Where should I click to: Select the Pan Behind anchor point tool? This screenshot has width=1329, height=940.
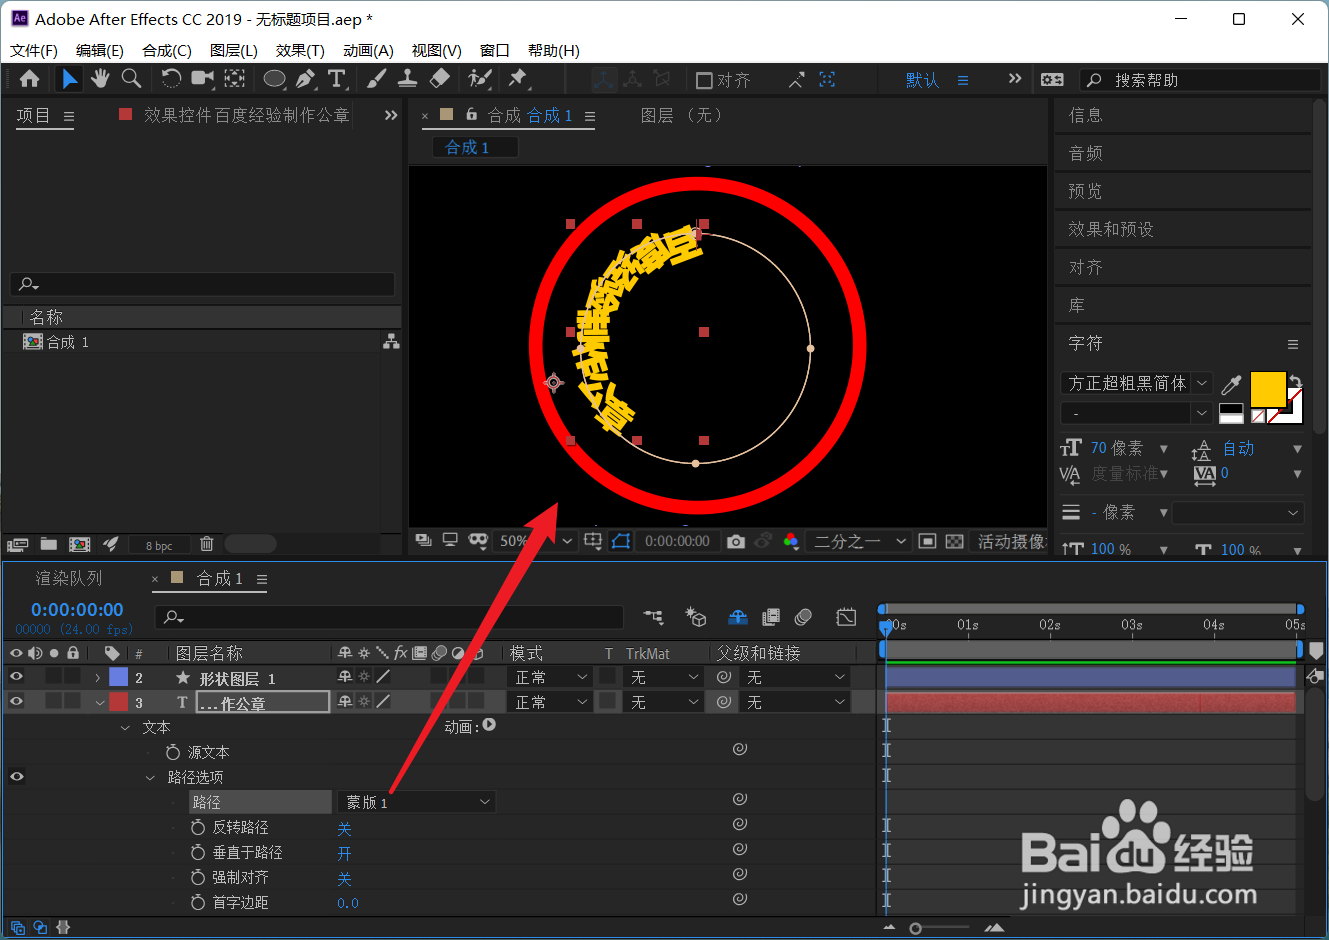pos(235,79)
